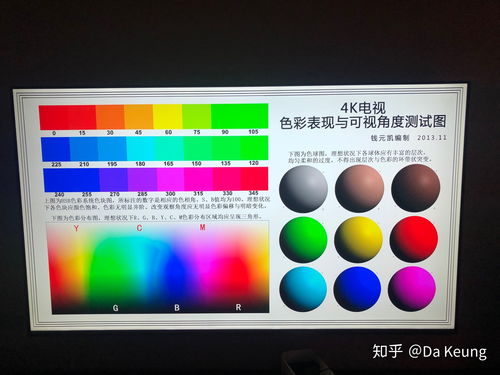Select the cyan color block labeled 180
This screenshot has width=500, height=375.
pos(141,148)
